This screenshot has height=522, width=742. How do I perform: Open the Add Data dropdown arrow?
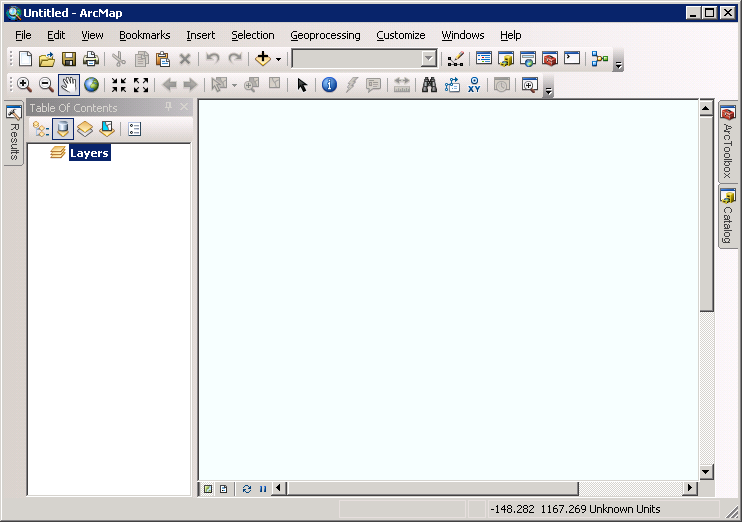(278, 60)
